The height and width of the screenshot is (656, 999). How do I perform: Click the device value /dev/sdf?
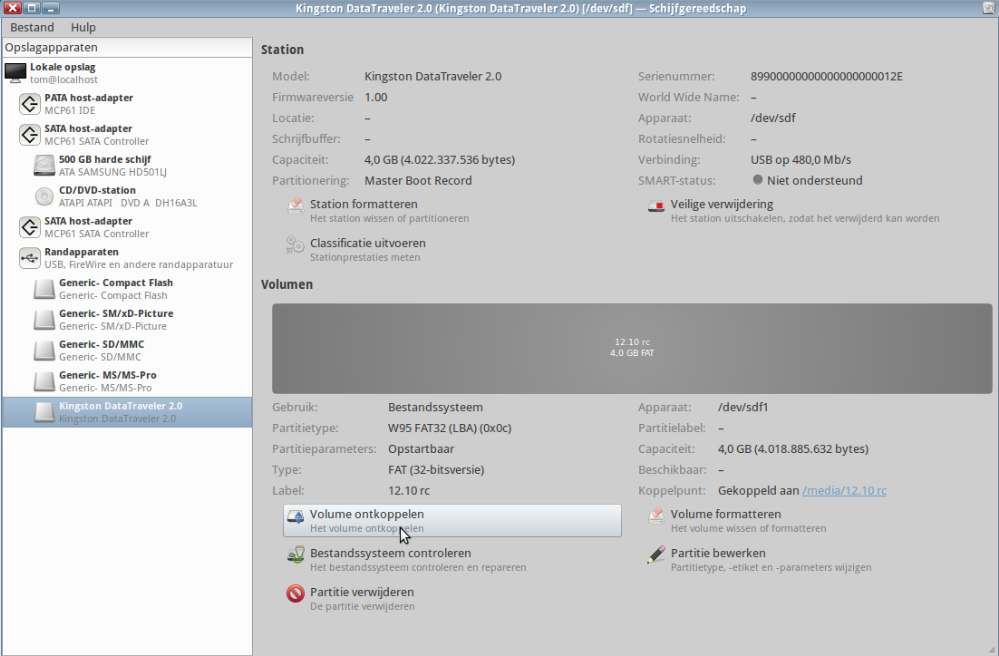pyautogui.click(x=773, y=118)
